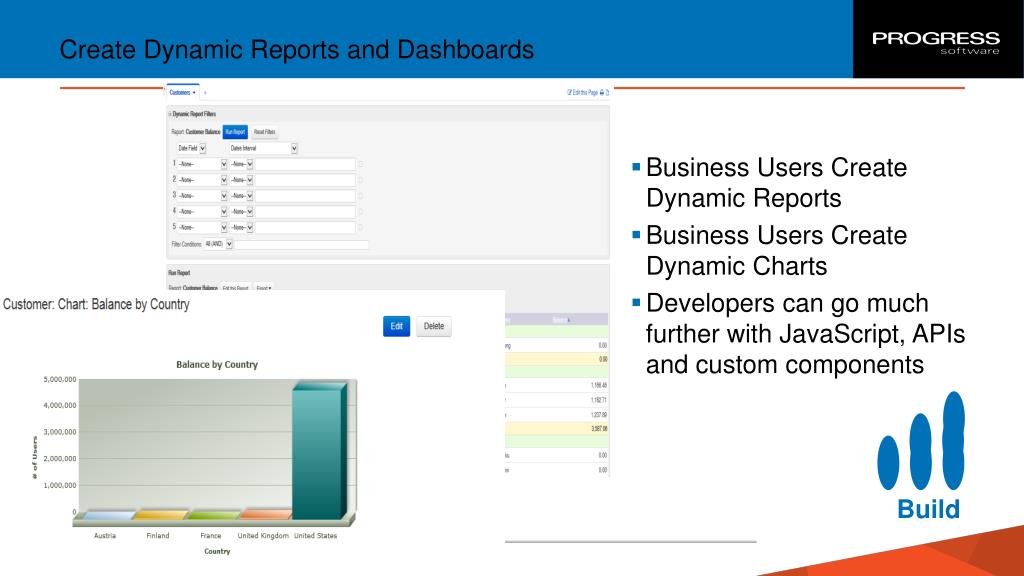Viewport: 1024px width, 576px height.
Task: Click the tall United States chart bar
Action: coord(319,451)
